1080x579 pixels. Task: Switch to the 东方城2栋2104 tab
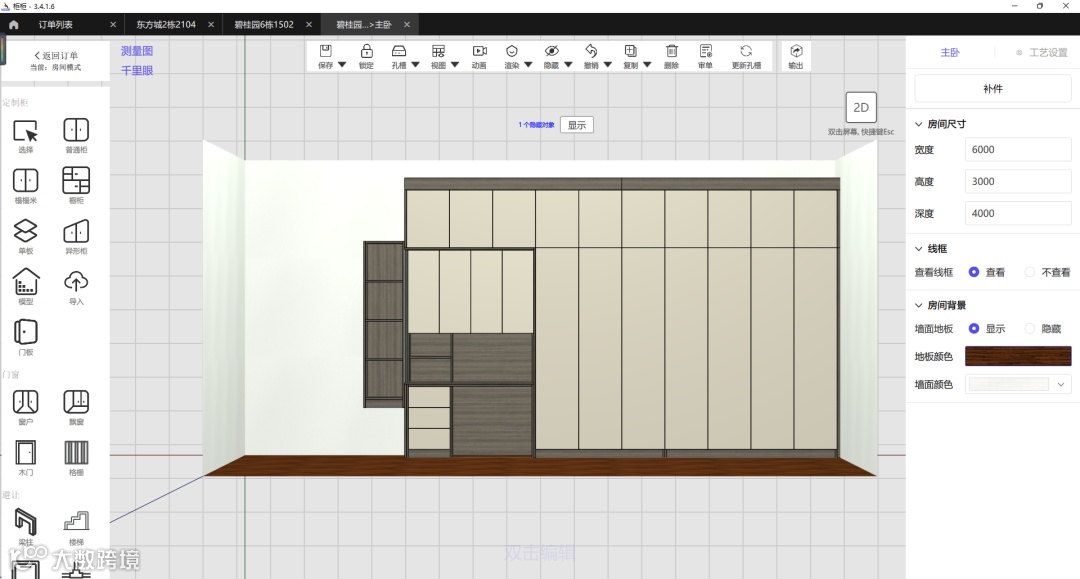pos(166,24)
